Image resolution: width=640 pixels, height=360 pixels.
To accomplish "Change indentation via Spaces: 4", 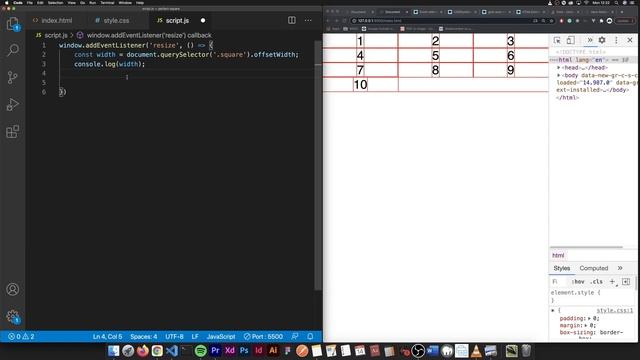I will (144, 336).
